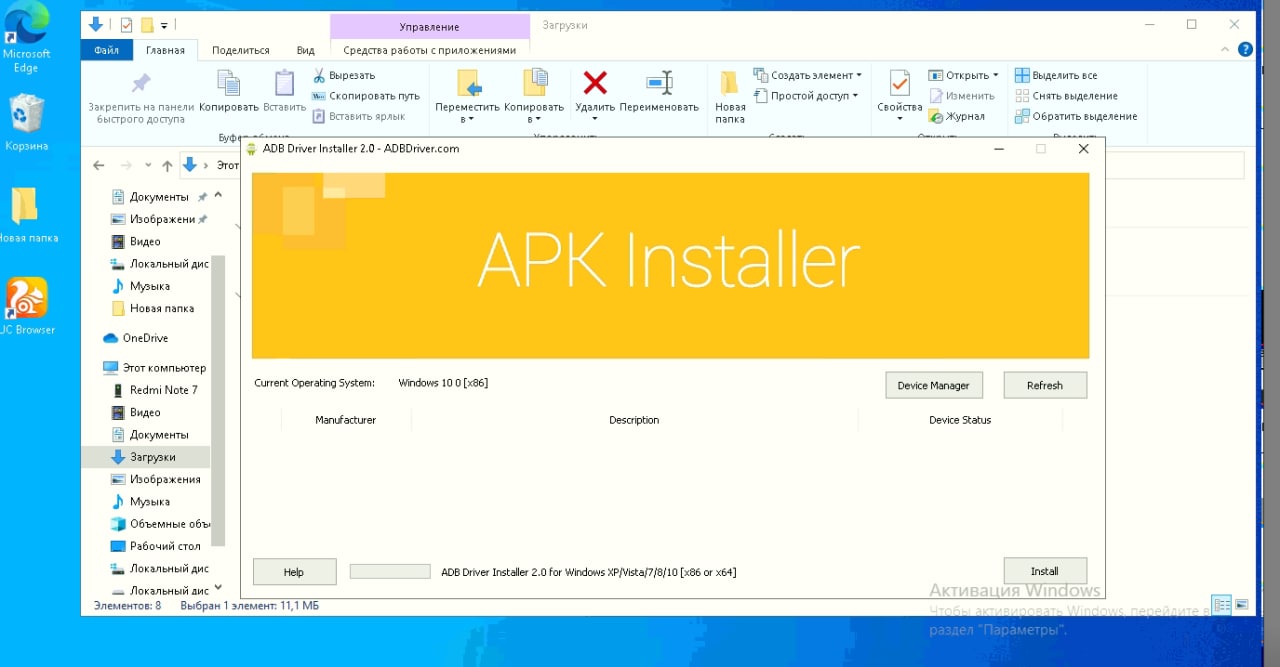The height and width of the screenshot is (667, 1280).
Task: Open History (Журнал) in the ribbon
Action: click(957, 116)
